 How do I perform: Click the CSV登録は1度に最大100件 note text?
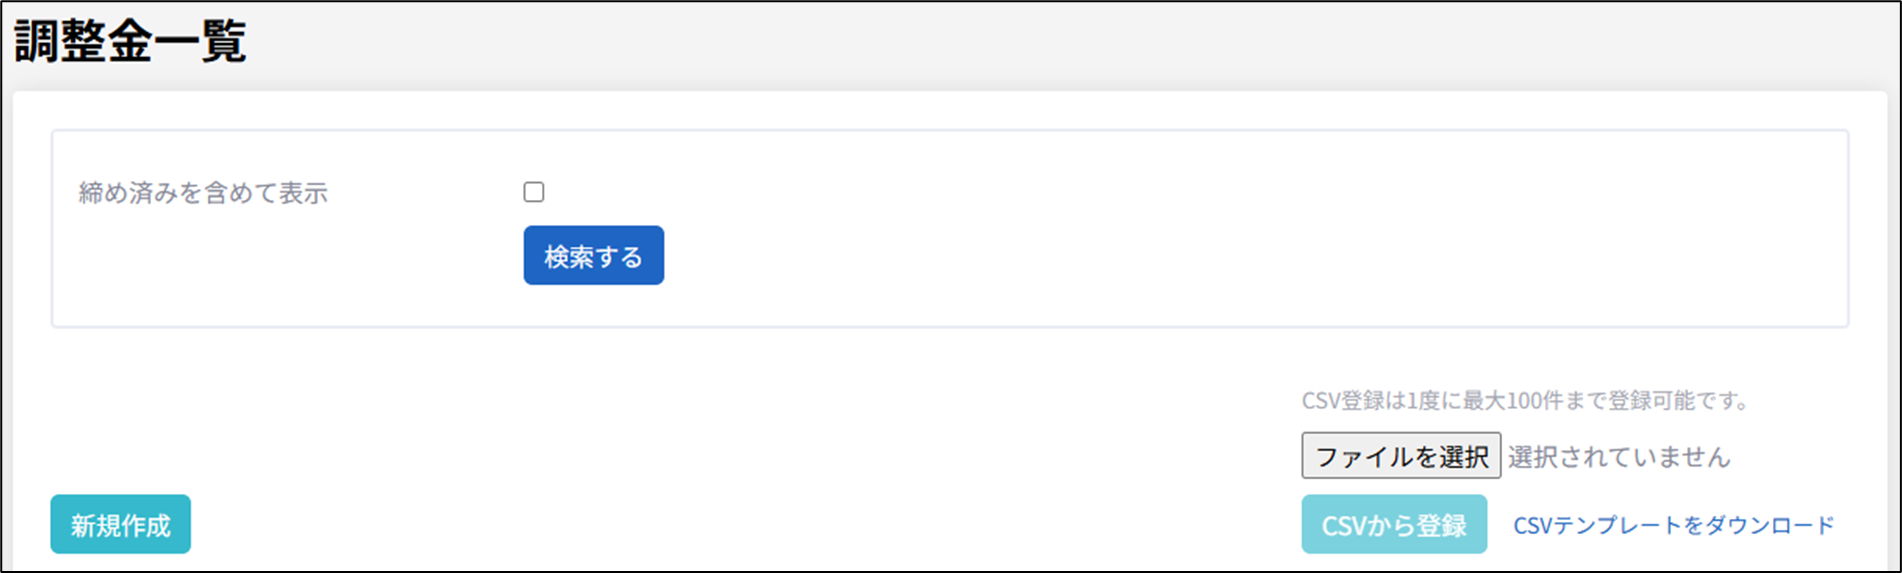pos(1524,401)
